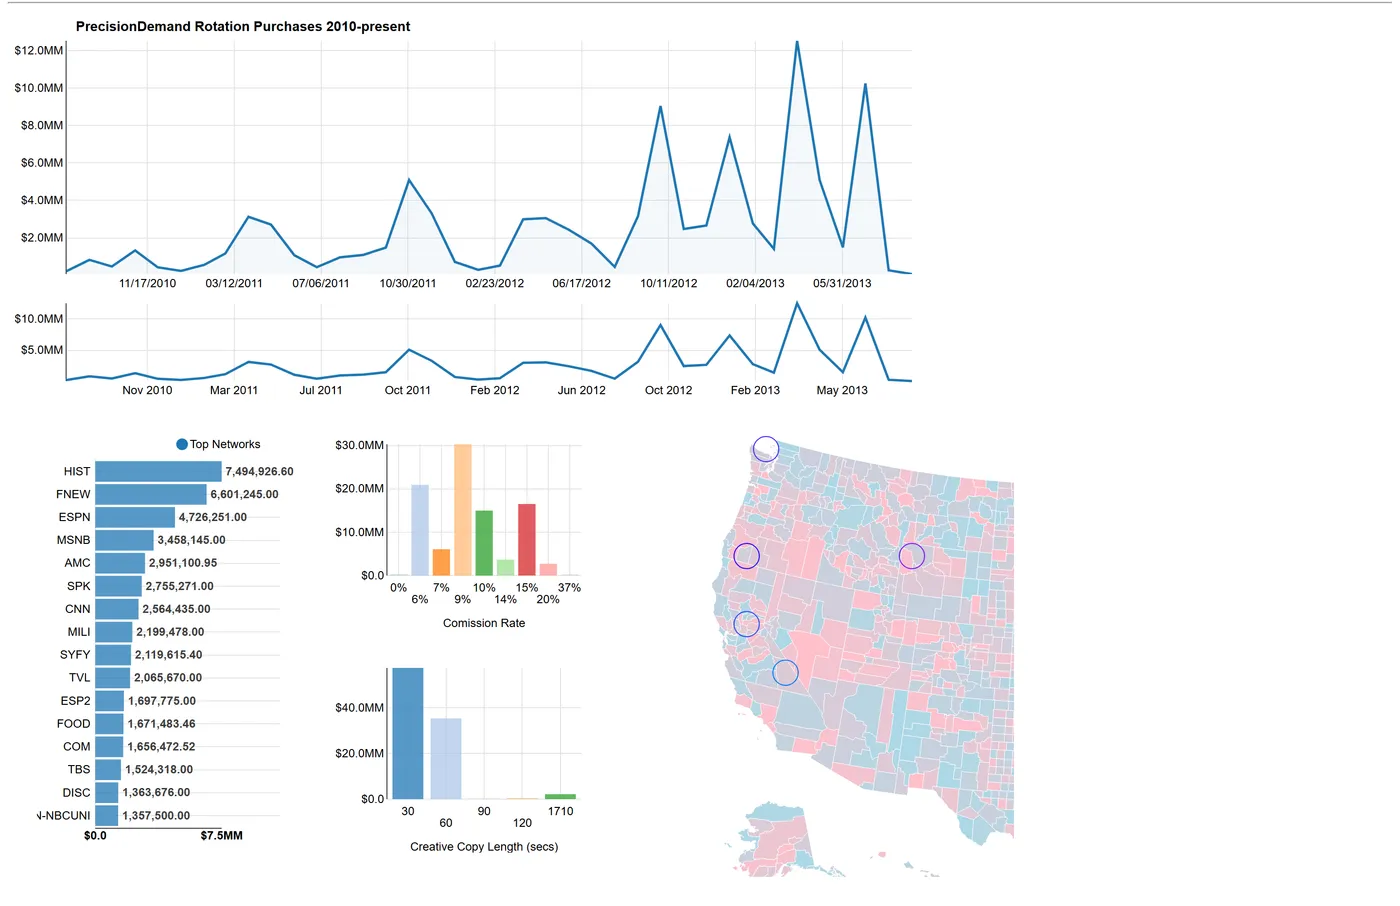Select the southernmost circle marker on map
This screenshot has width=1400, height=906.
point(786,673)
